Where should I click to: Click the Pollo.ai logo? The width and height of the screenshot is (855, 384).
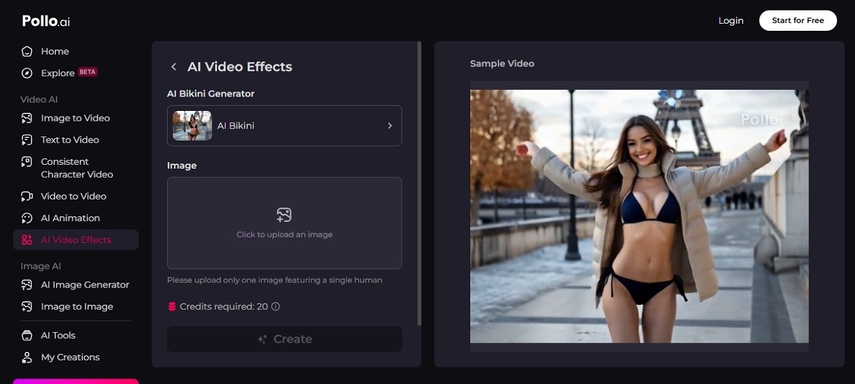click(46, 21)
